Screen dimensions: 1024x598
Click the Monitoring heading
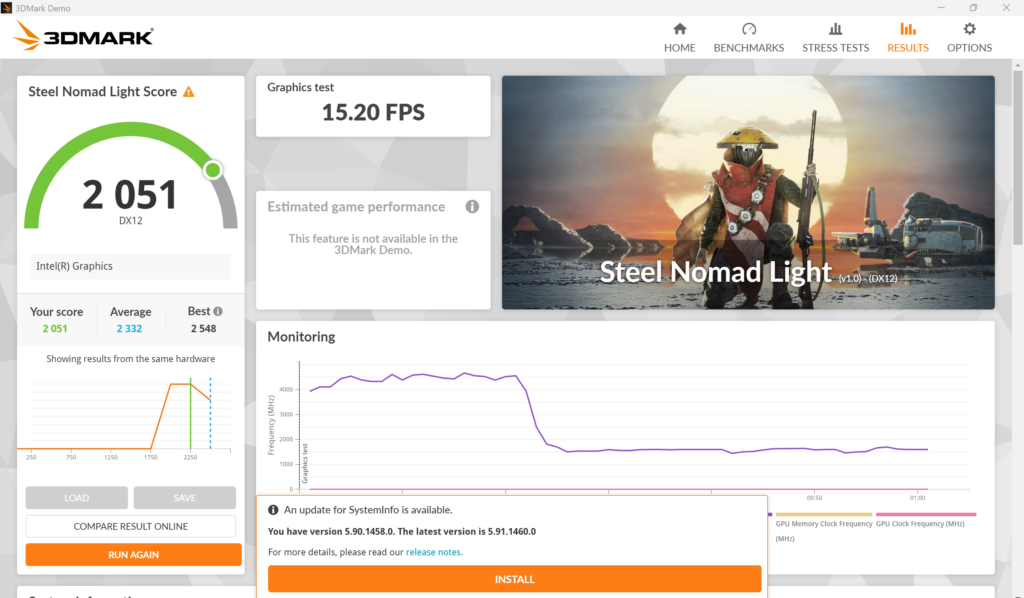(301, 337)
